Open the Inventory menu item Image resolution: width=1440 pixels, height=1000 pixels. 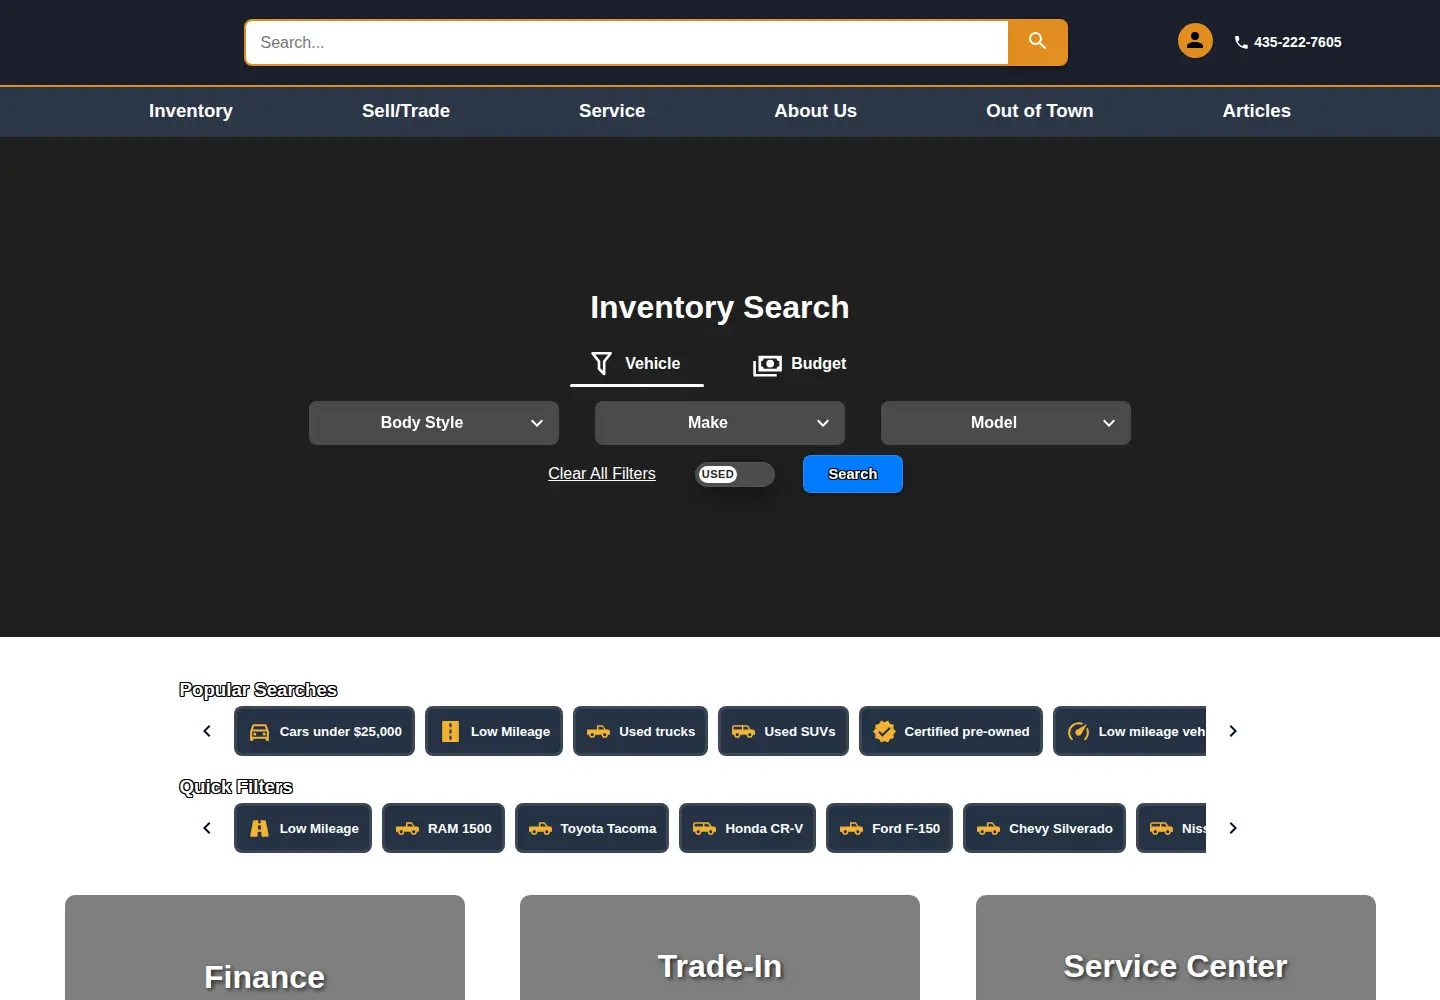pyautogui.click(x=191, y=111)
